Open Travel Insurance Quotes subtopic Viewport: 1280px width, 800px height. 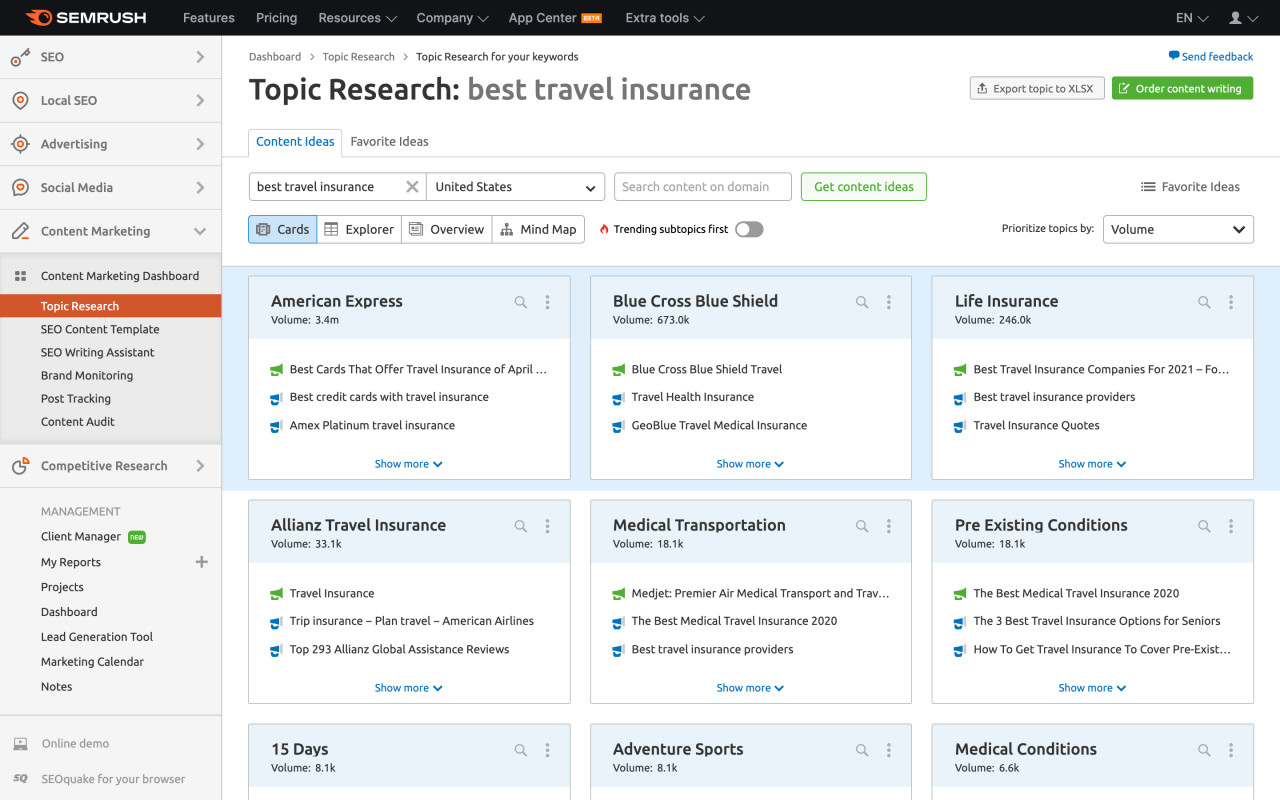click(x=1036, y=426)
